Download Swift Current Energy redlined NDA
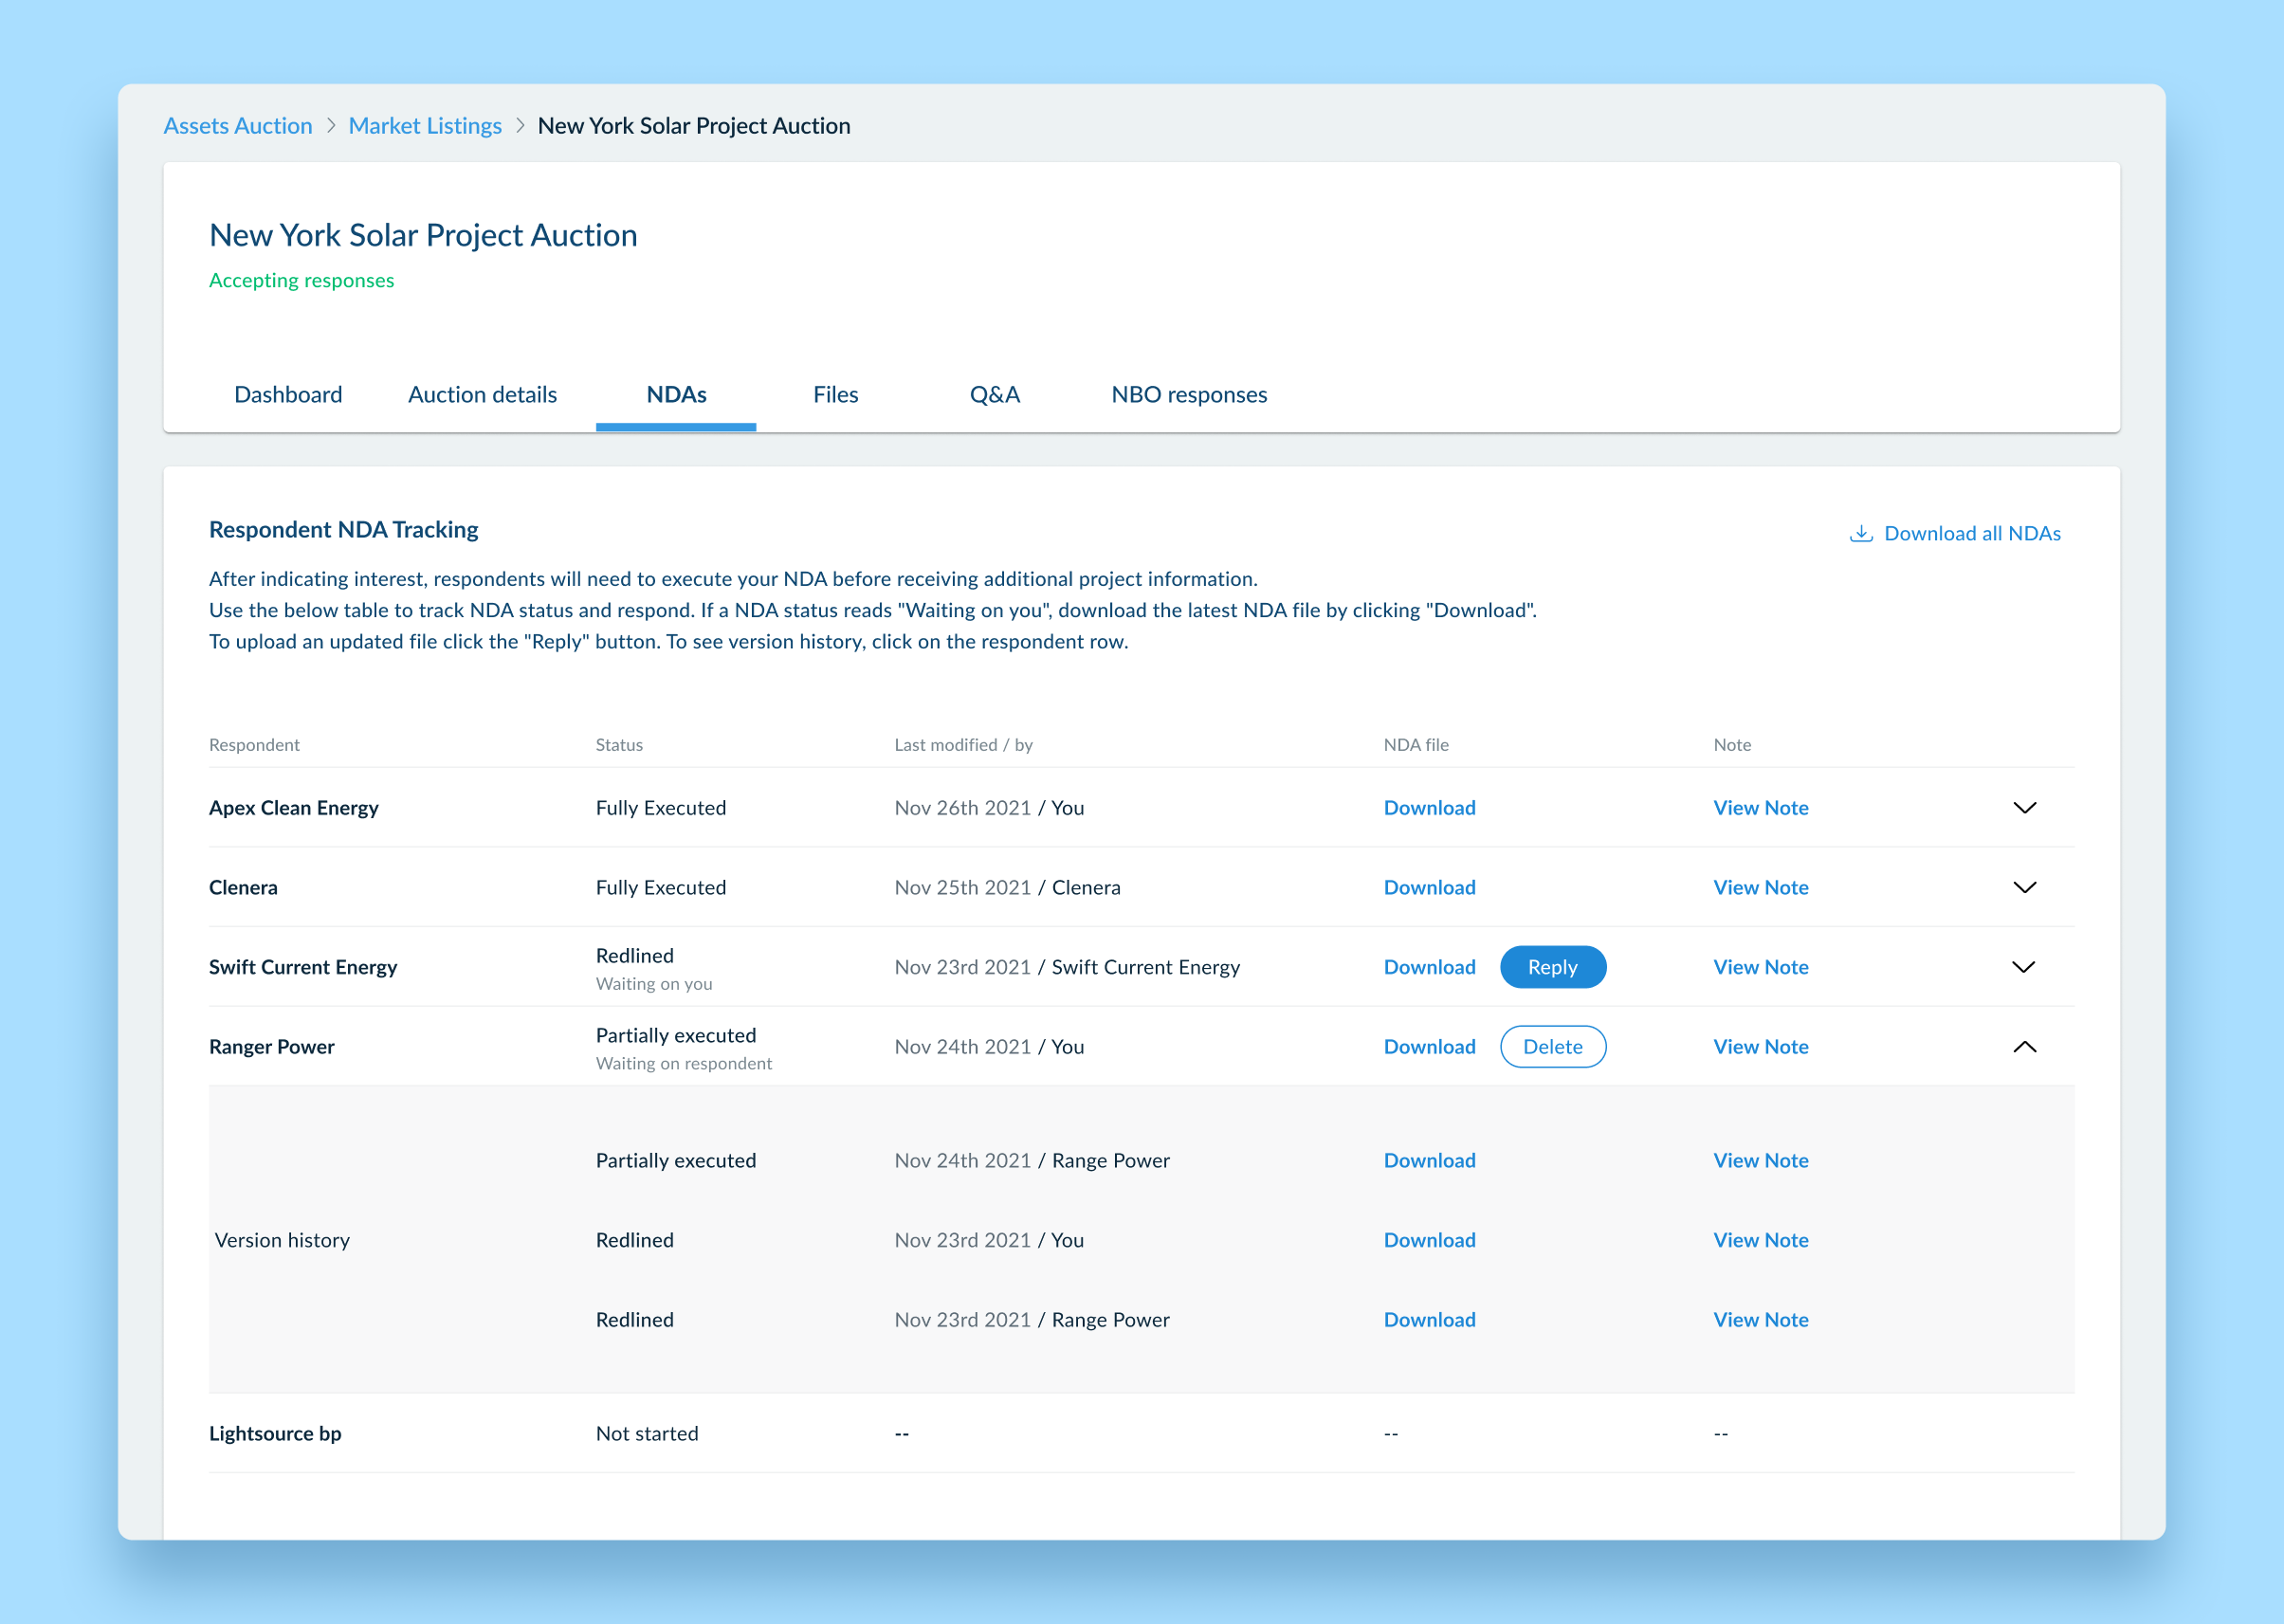Viewport: 2284px width, 1624px height. click(x=1429, y=967)
